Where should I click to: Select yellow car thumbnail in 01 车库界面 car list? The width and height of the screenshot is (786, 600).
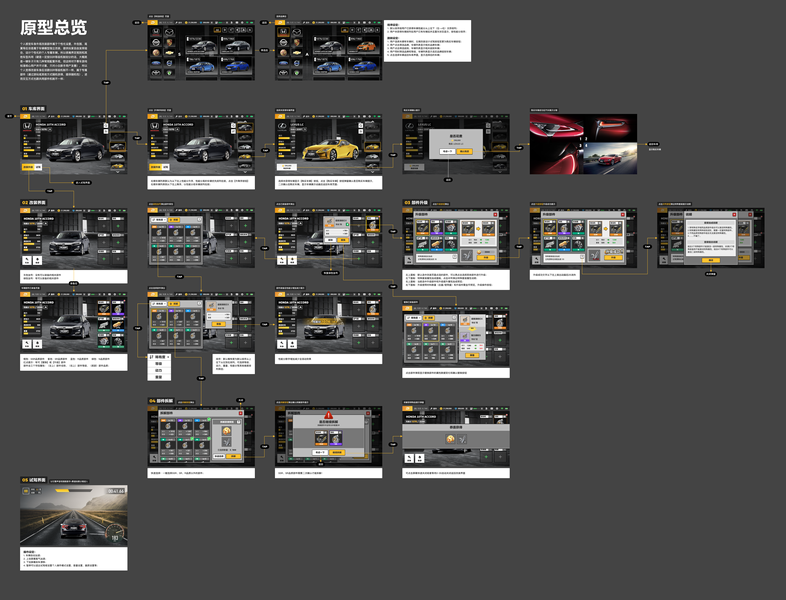118,166
